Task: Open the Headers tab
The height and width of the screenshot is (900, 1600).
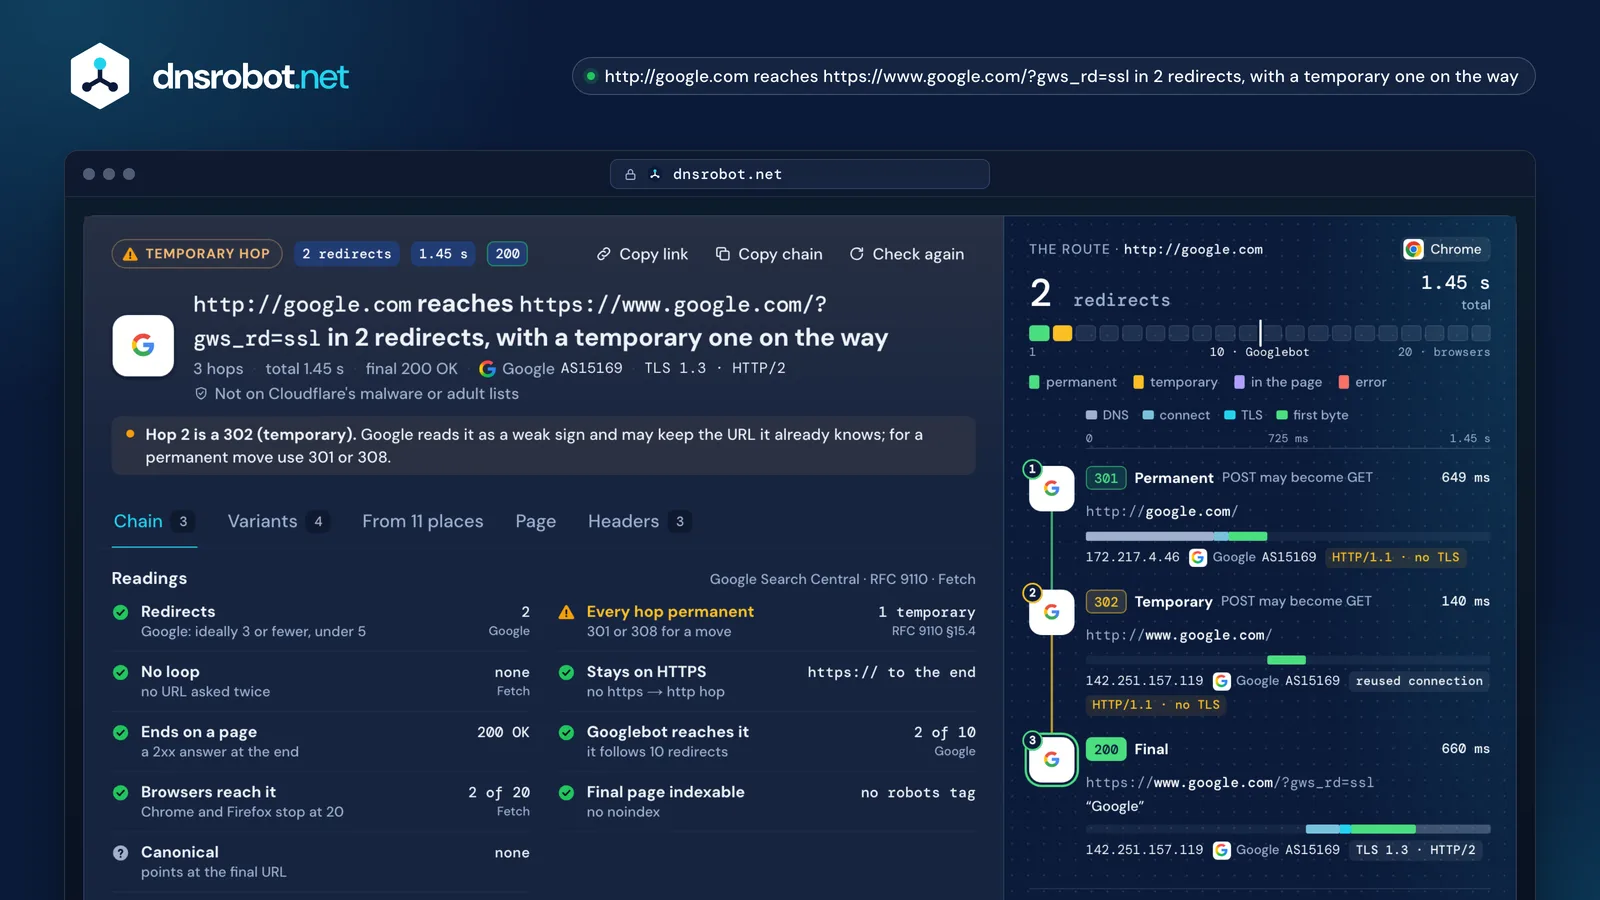Action: click(639, 521)
